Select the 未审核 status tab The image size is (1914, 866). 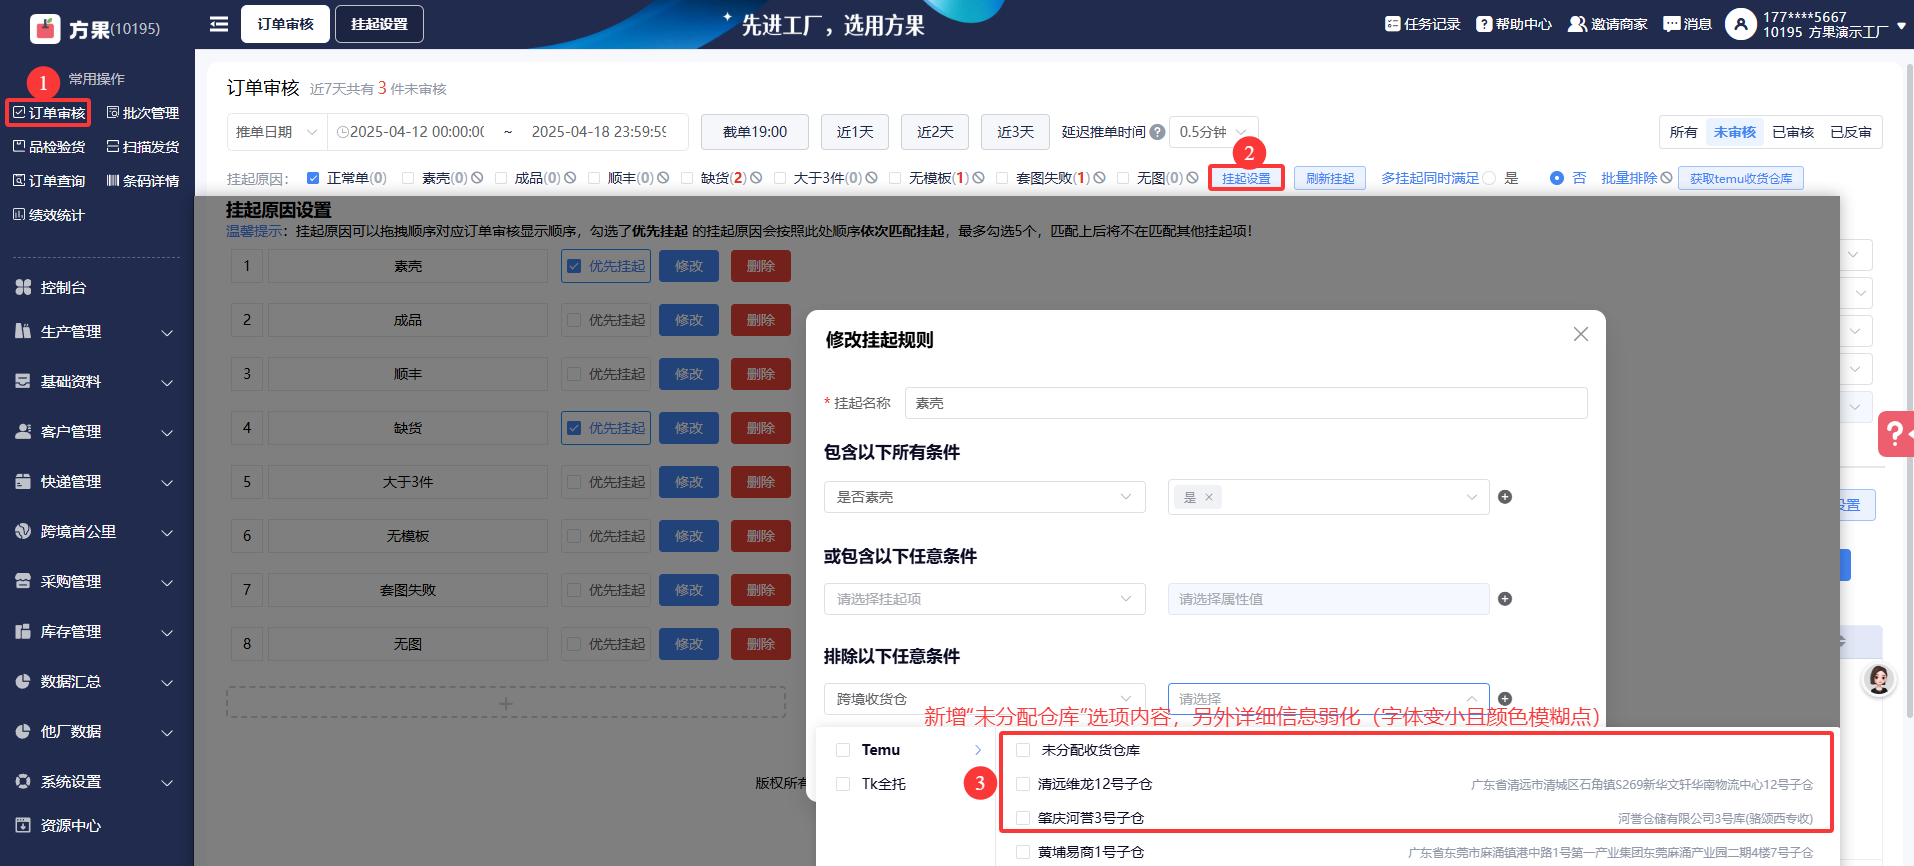(x=1735, y=132)
